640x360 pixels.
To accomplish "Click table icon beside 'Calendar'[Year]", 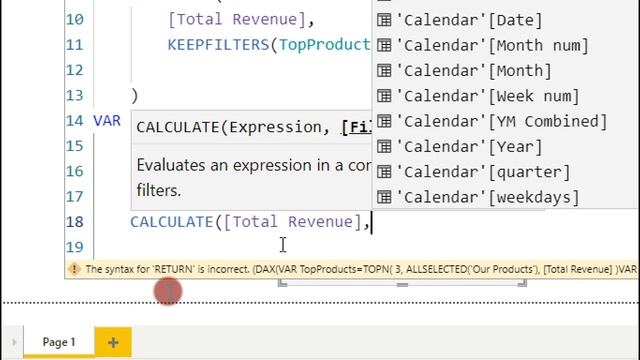I will [x=384, y=146].
